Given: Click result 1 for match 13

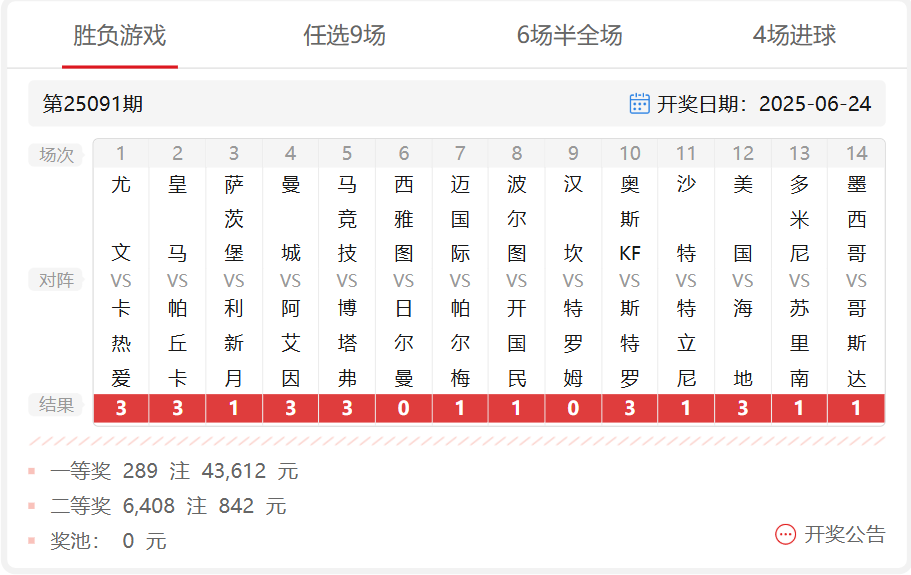Looking at the screenshot, I should click(x=799, y=408).
